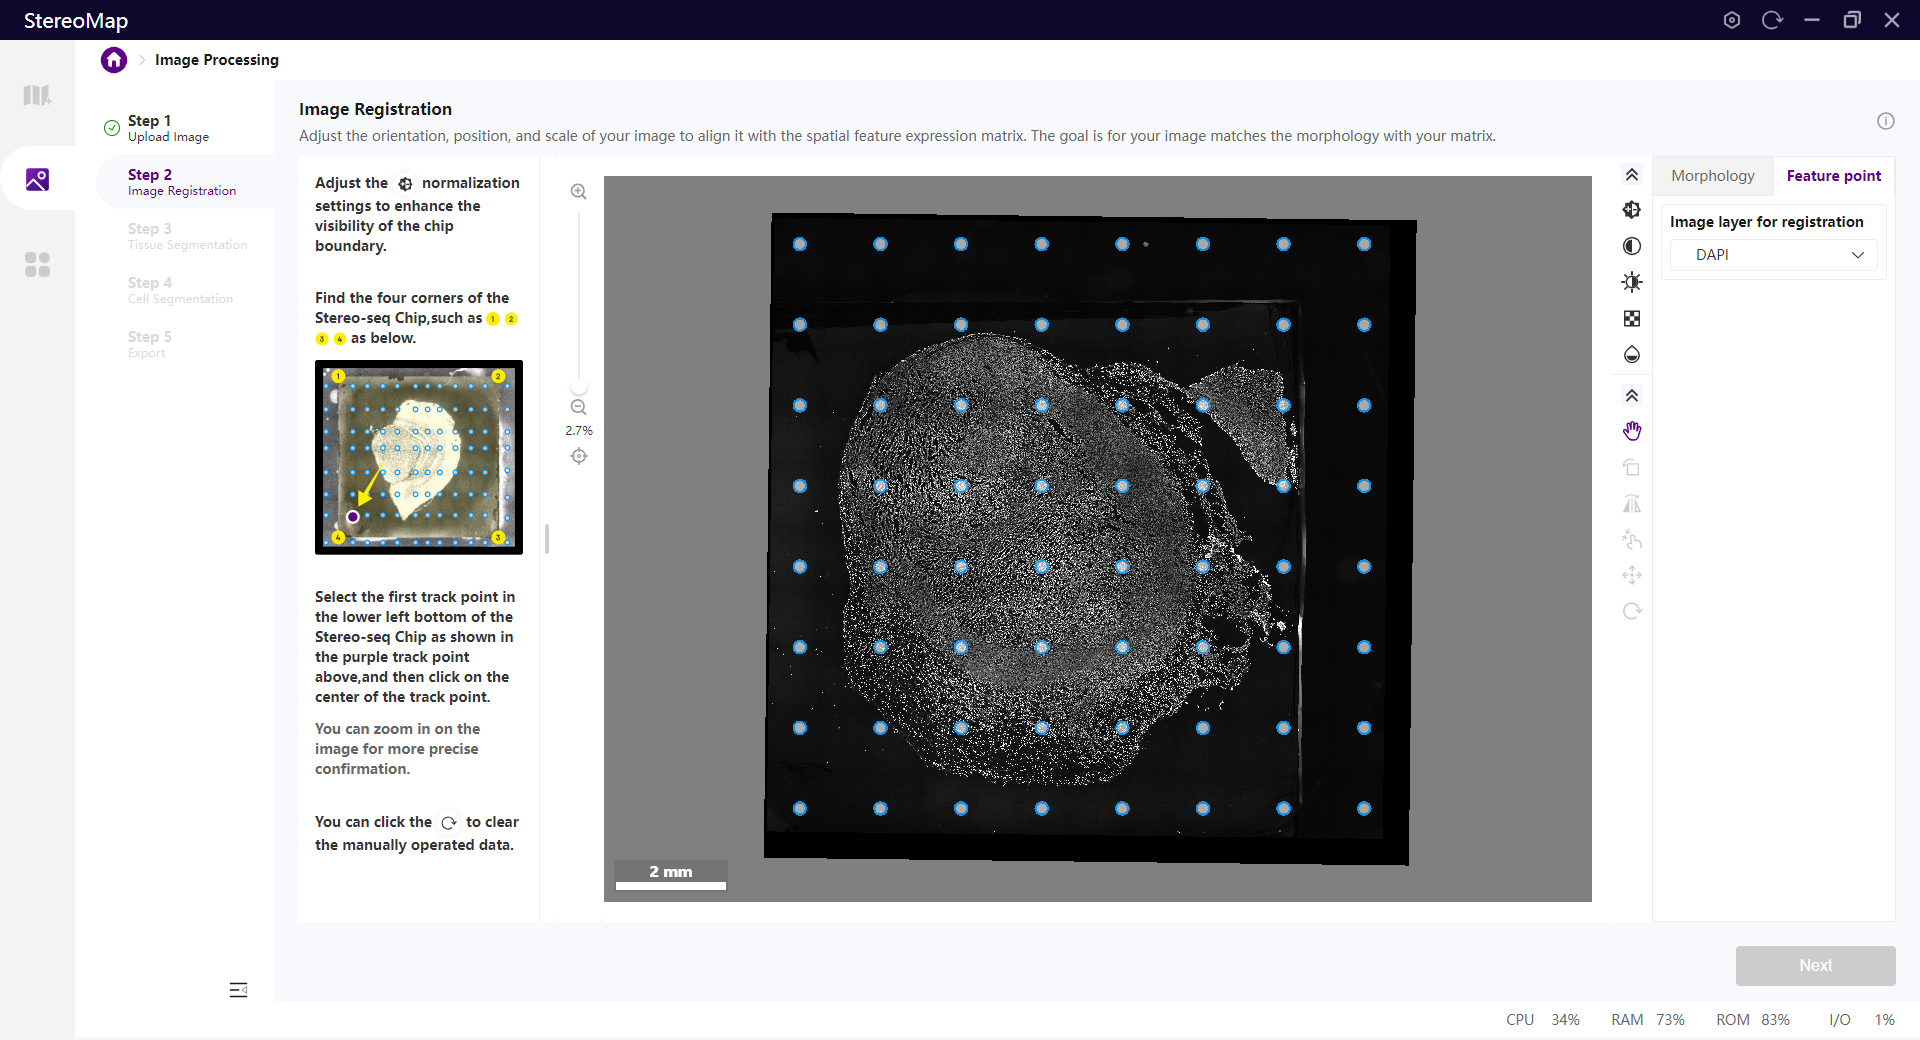Open the normalization settings tool
The image size is (1920, 1040).
(x=1632, y=210)
